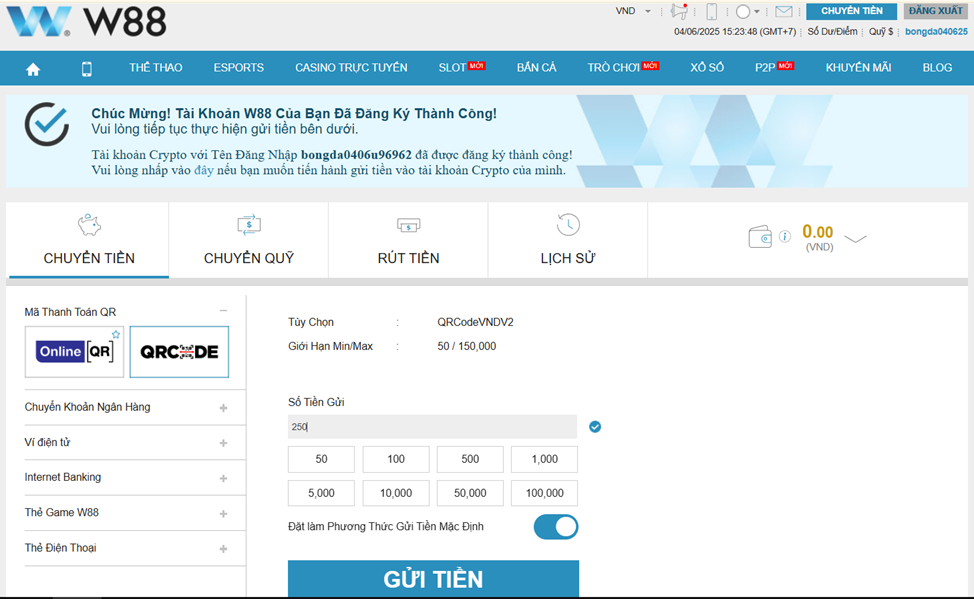Switch to the CHUYỂN TIỀN piggy bank tab
This screenshot has width=974, height=599.
pos(89,240)
